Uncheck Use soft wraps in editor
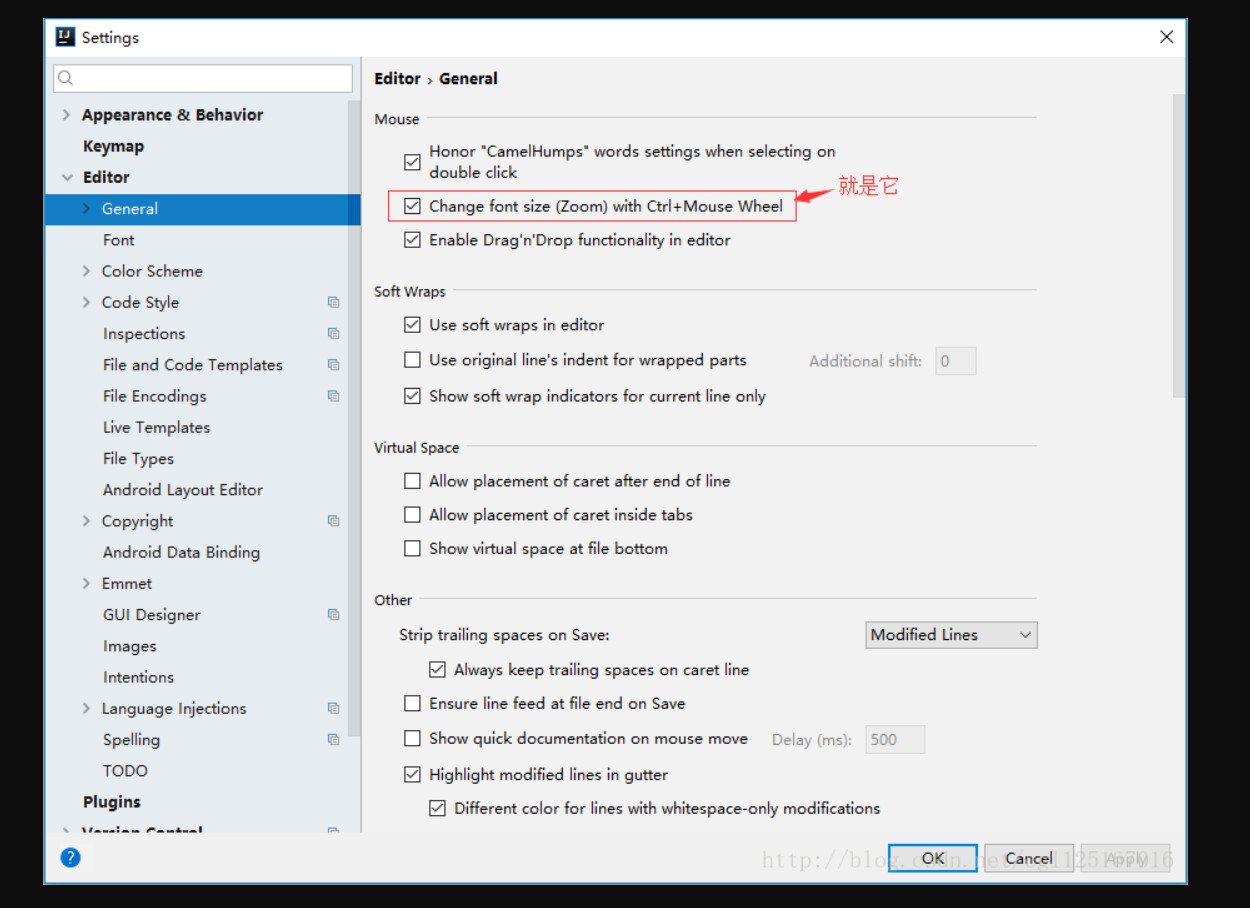The width and height of the screenshot is (1250, 908). pos(412,325)
